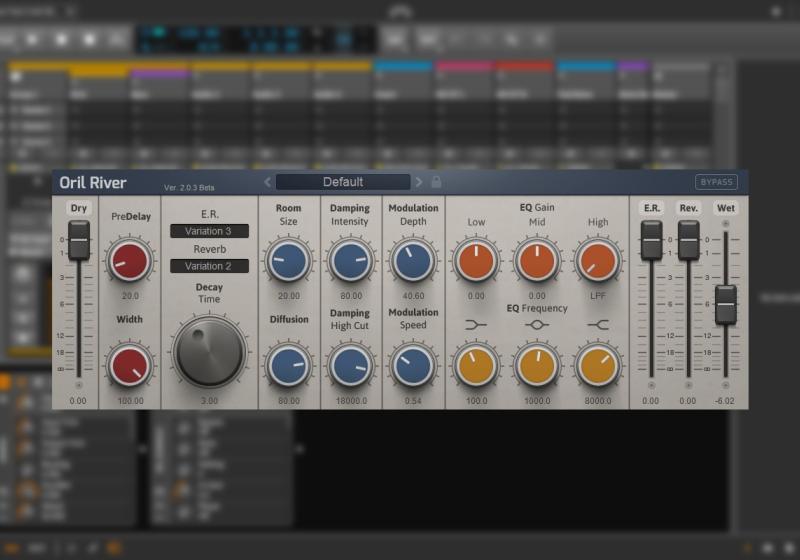The height and width of the screenshot is (560, 800).
Task: Open the E.R. Variation 3 dropdown
Action: [x=209, y=231]
